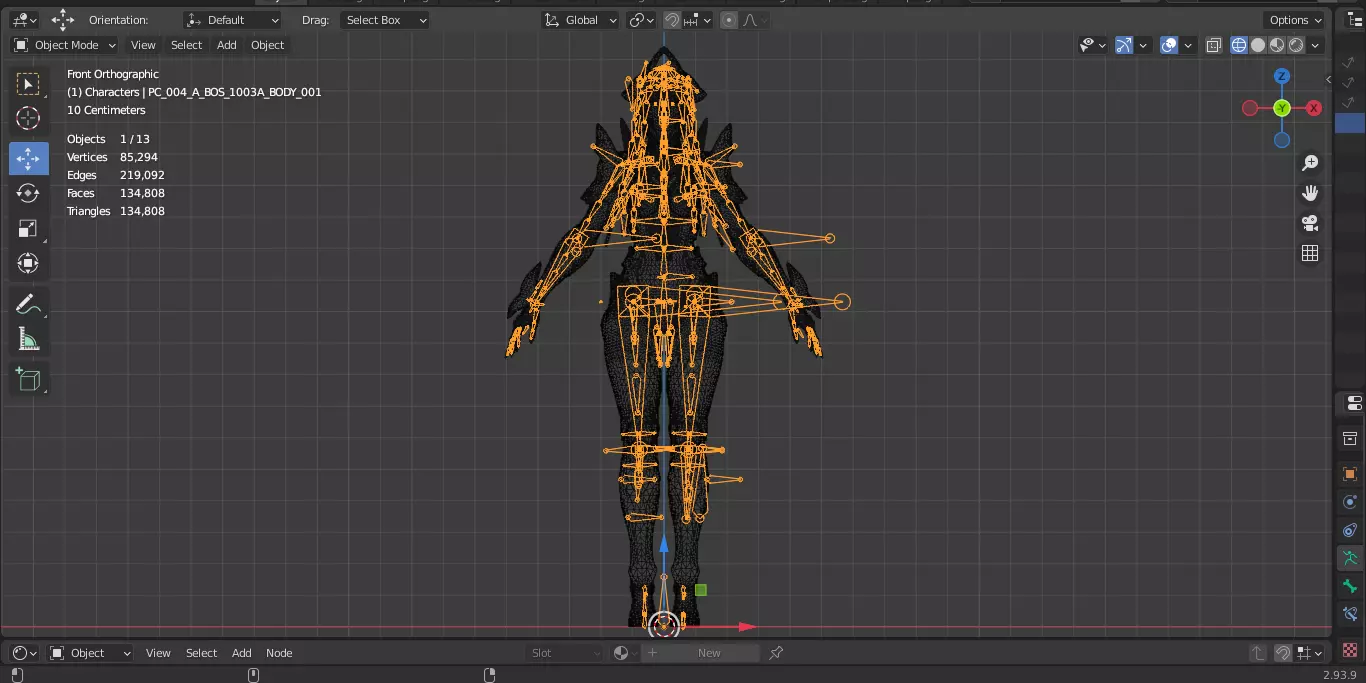The height and width of the screenshot is (683, 1366).
Task: Select the Select Box tool
Action: coord(28,85)
